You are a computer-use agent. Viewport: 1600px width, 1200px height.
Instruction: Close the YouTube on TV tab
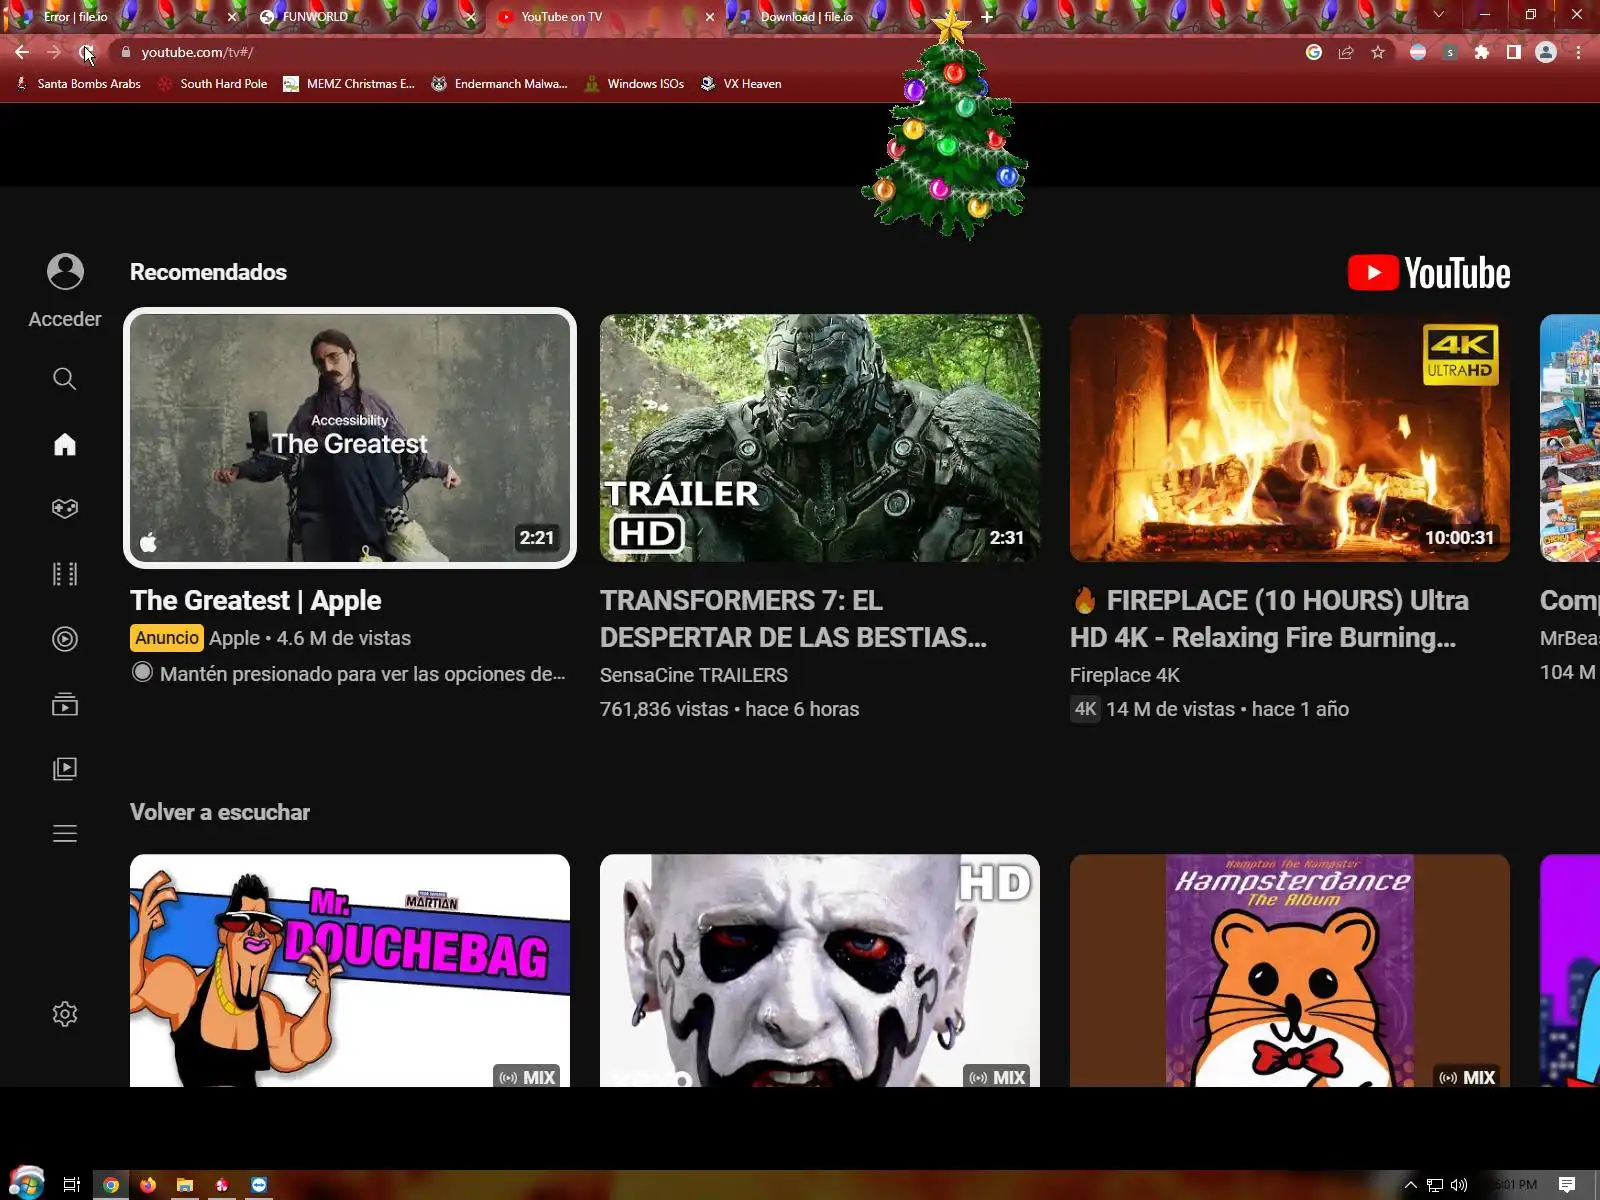(710, 17)
